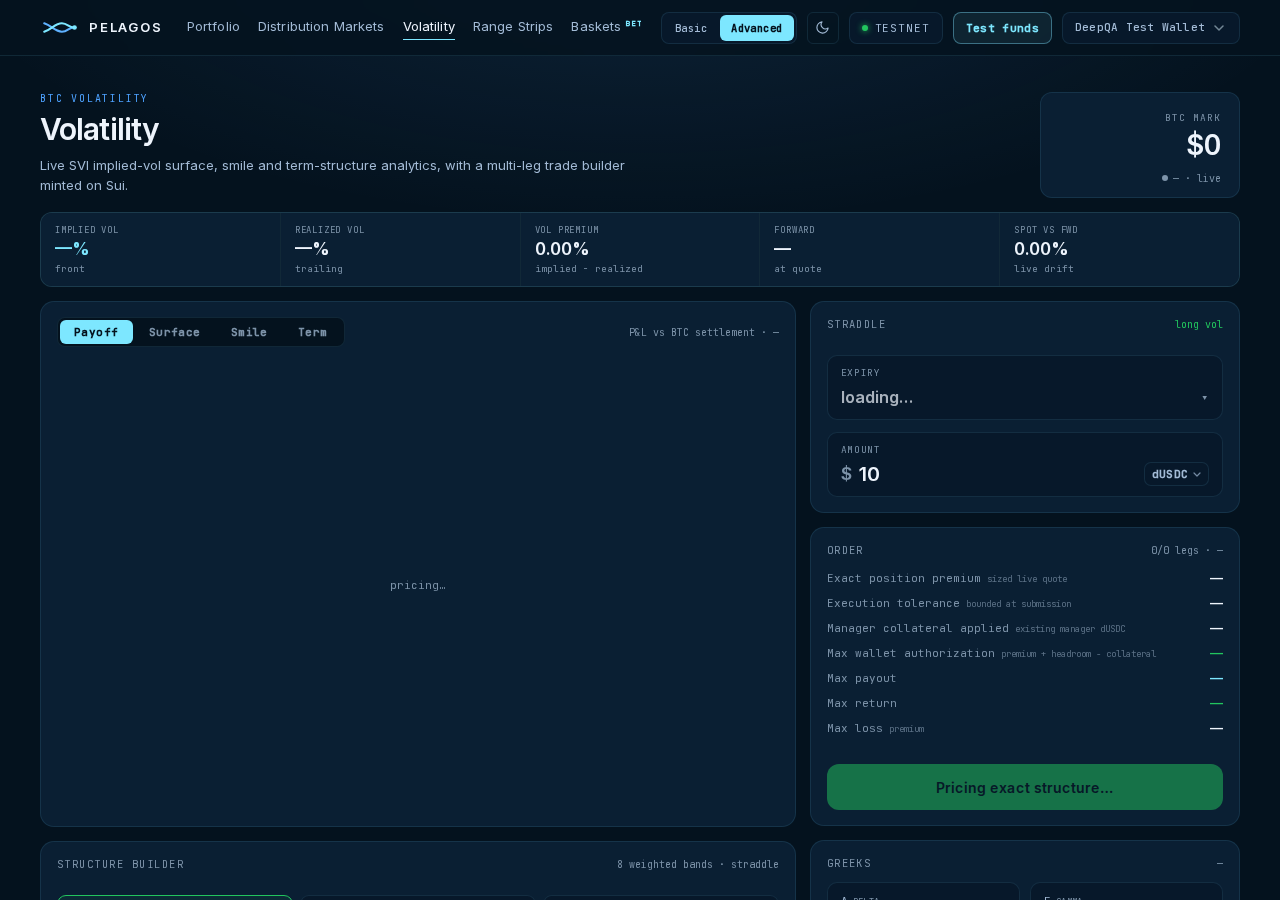Open the dUSDC currency dropdown

point(1176,474)
